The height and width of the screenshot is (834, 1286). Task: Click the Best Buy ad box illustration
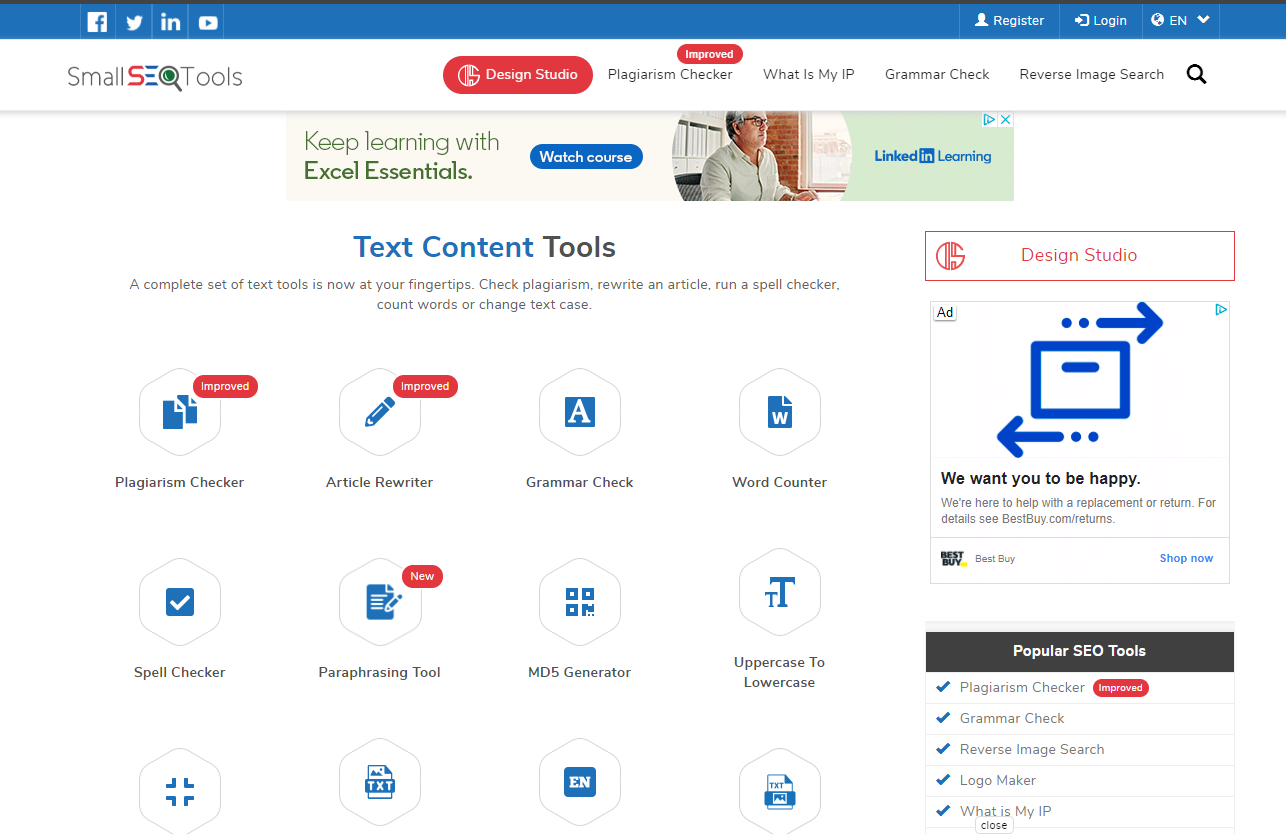coord(1080,380)
